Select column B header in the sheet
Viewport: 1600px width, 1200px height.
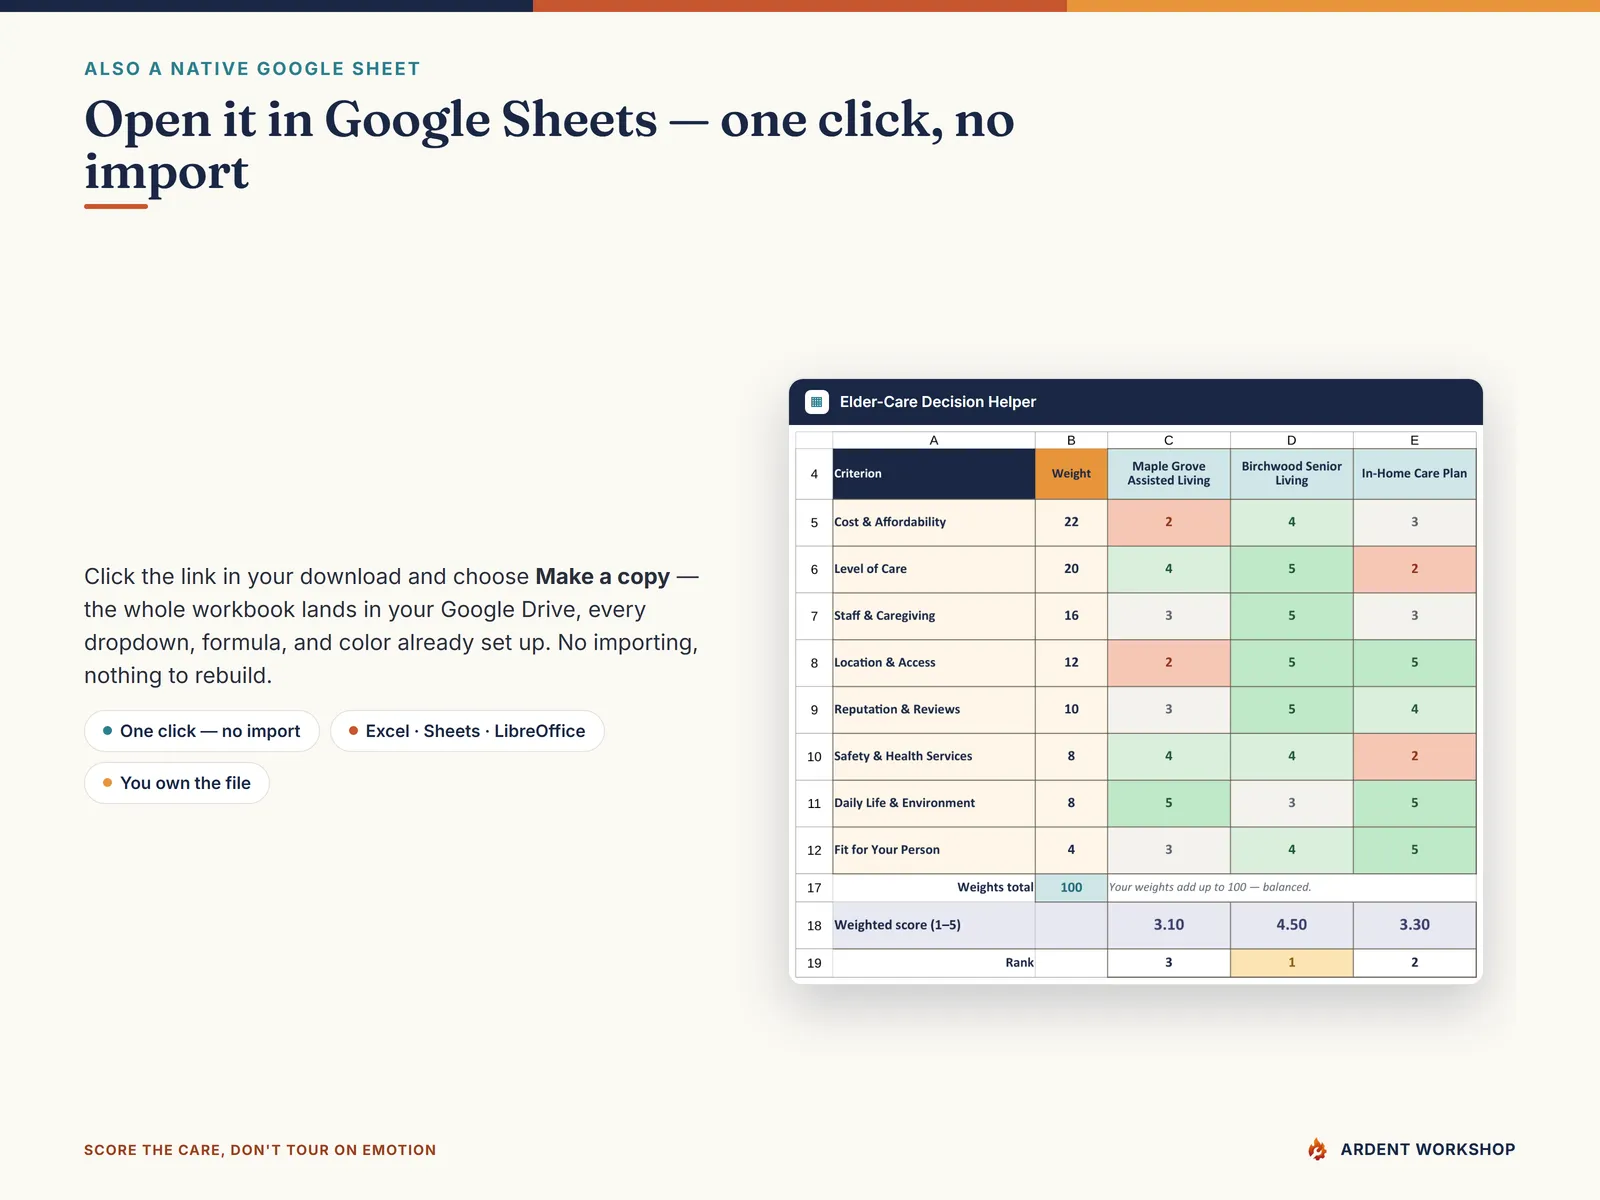[x=1071, y=440]
